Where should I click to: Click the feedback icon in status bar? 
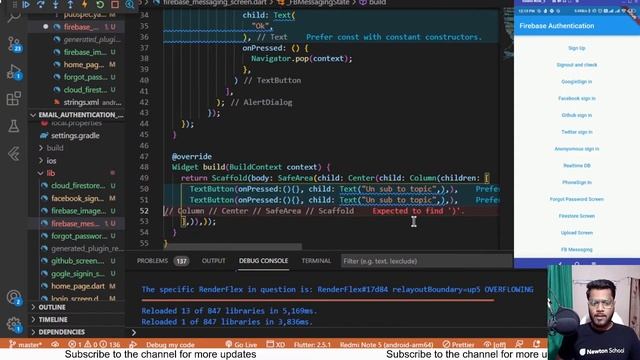[519, 344]
